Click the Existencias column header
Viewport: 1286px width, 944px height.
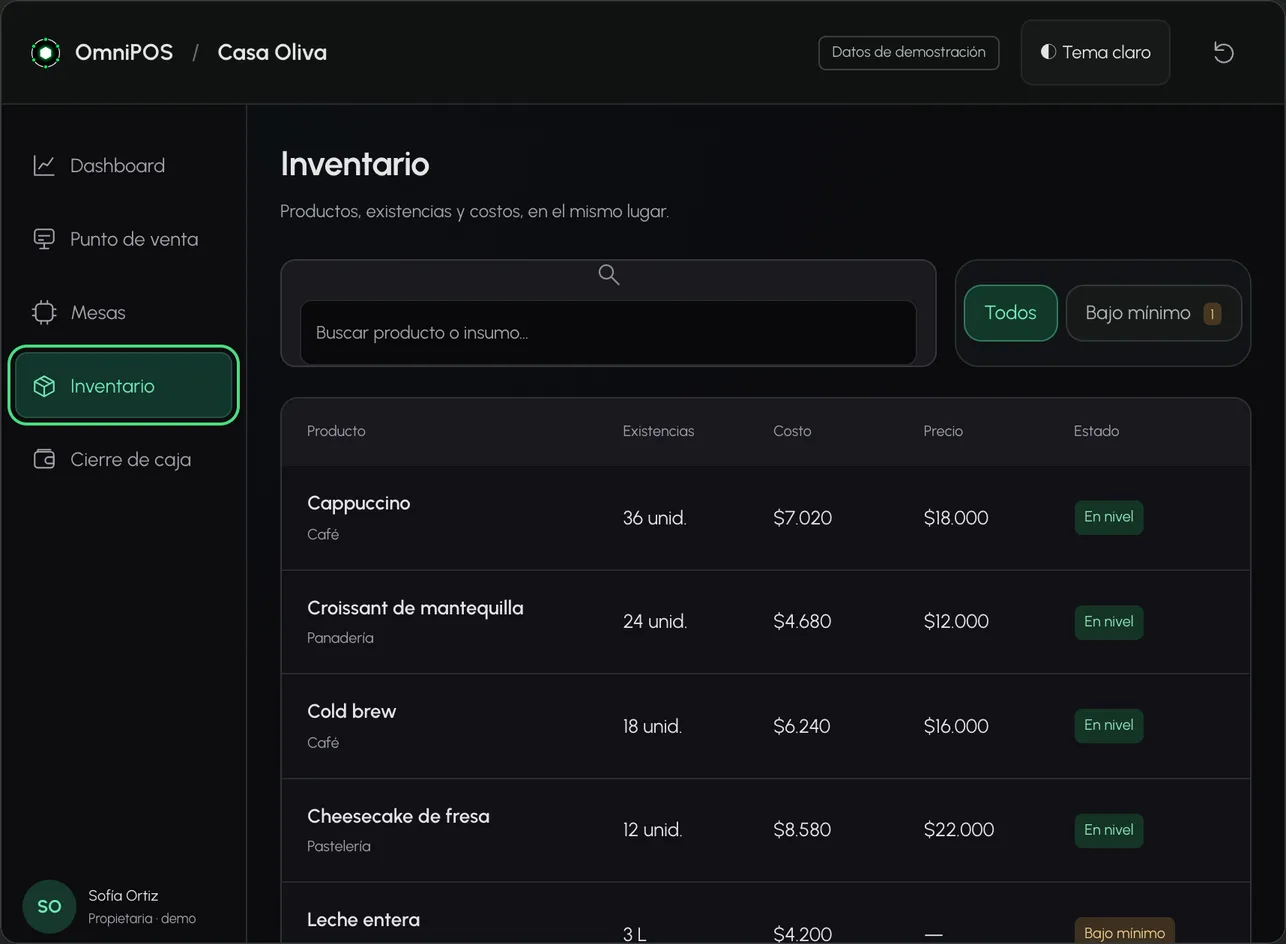pyautogui.click(x=658, y=431)
